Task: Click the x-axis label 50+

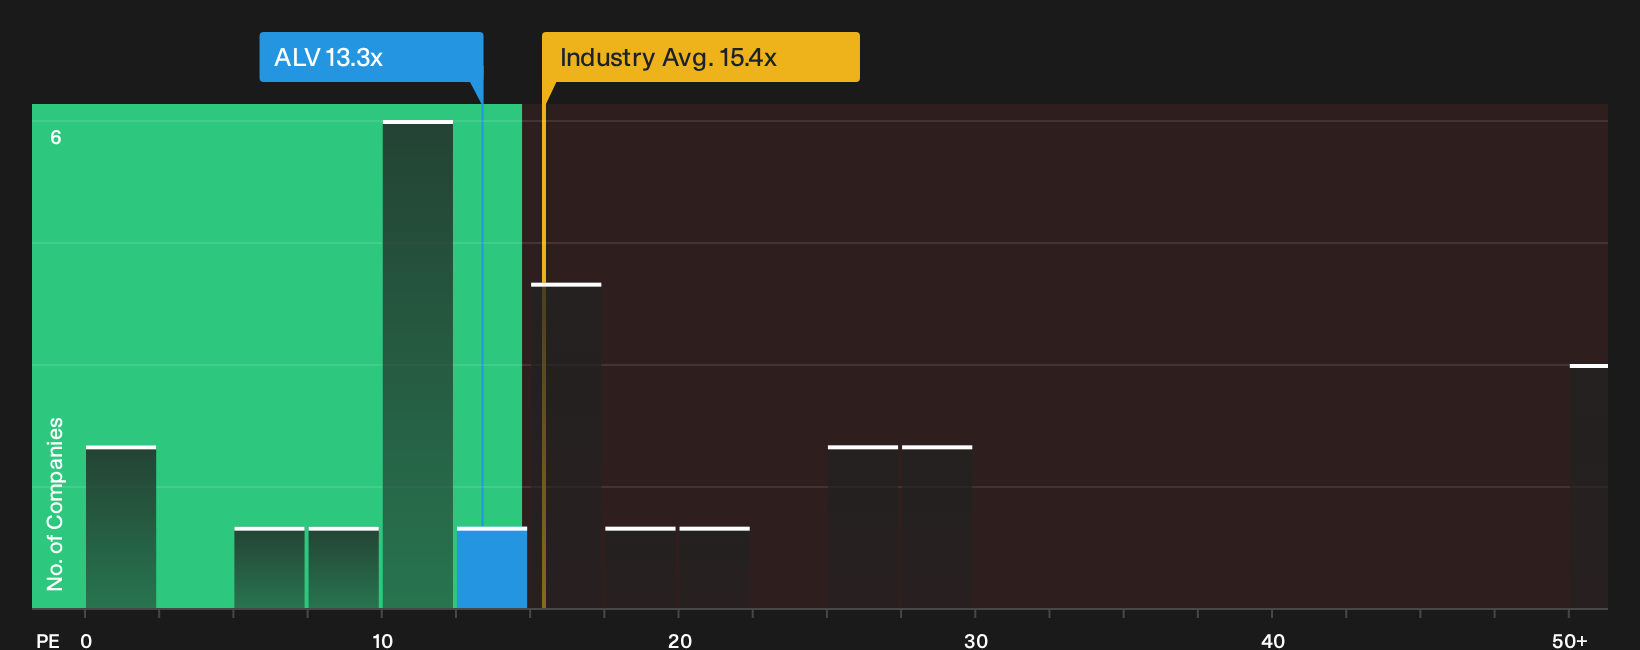Action: pos(1570,640)
